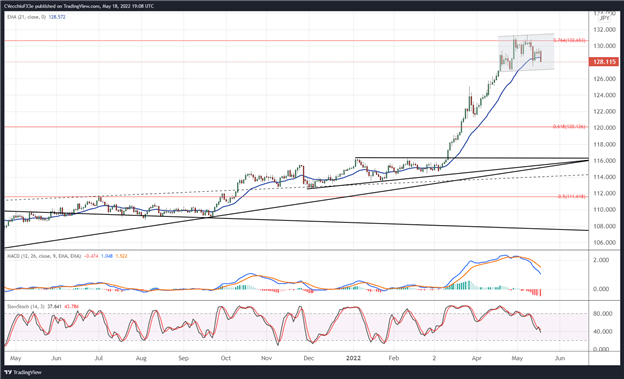This screenshot has height=379, width=624.
Task: Click the 80.000 level on SlowStoch scale
Action: [603, 314]
